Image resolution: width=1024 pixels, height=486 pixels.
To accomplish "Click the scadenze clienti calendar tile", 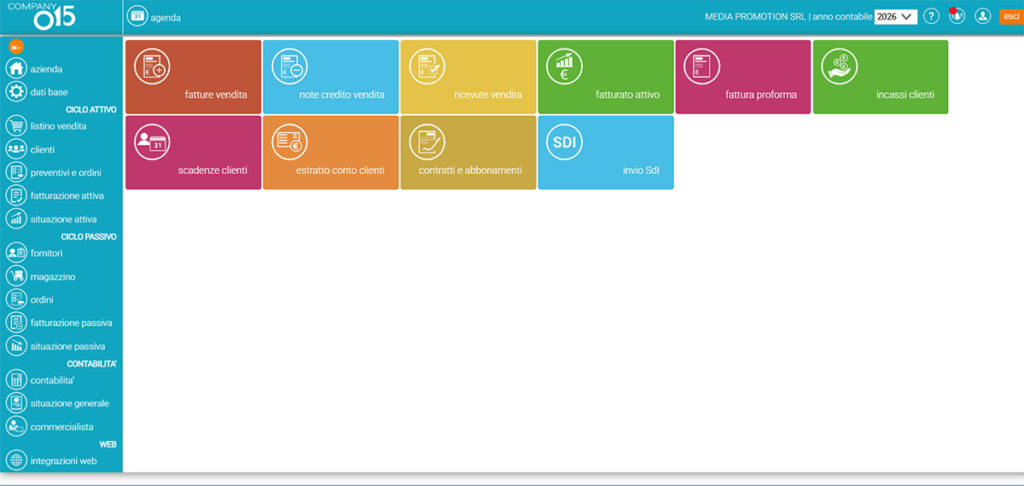I will [x=193, y=153].
